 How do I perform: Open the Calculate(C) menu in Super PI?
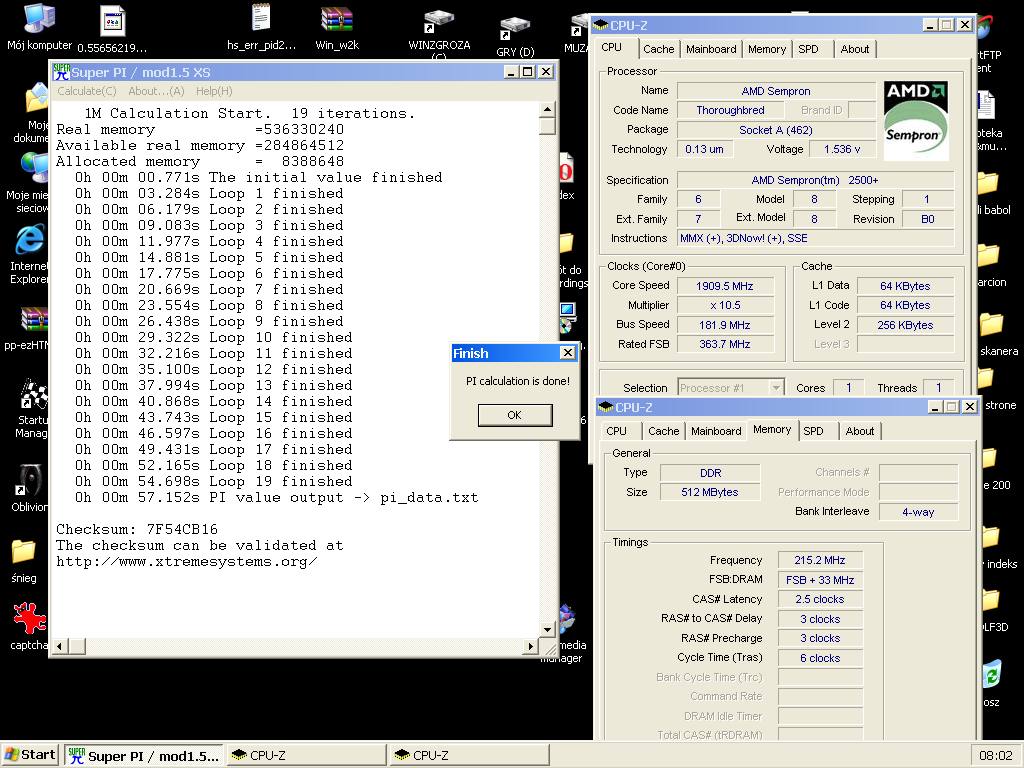coord(87,91)
